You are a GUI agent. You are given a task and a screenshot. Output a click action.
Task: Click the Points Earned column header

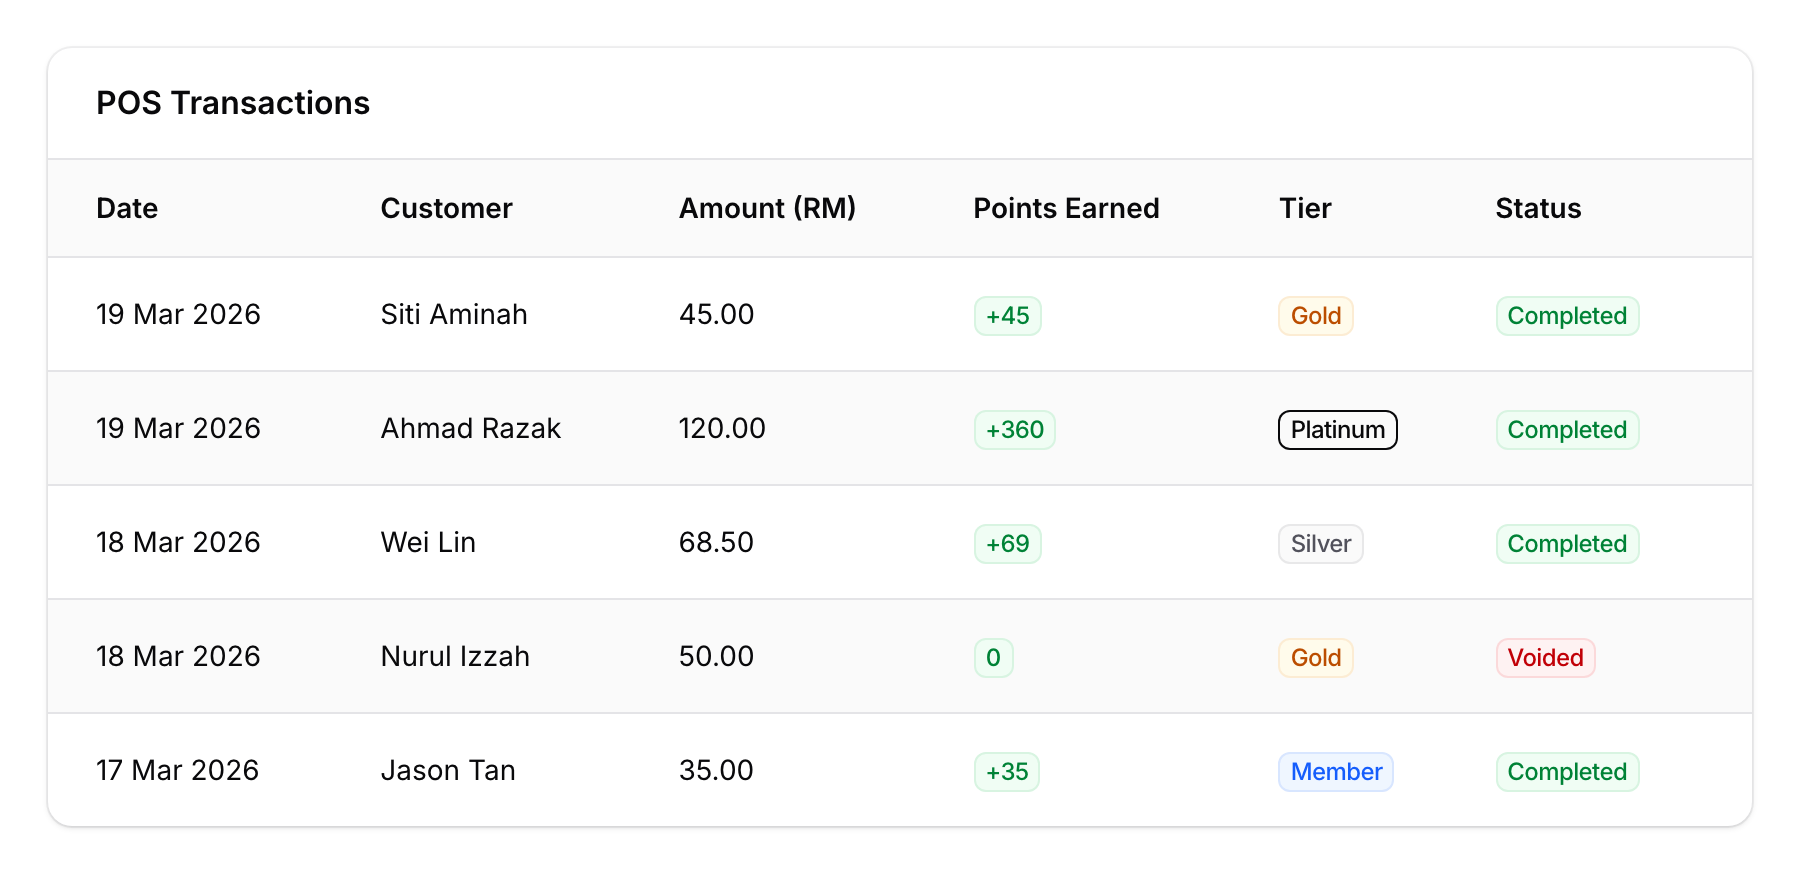coord(1066,208)
